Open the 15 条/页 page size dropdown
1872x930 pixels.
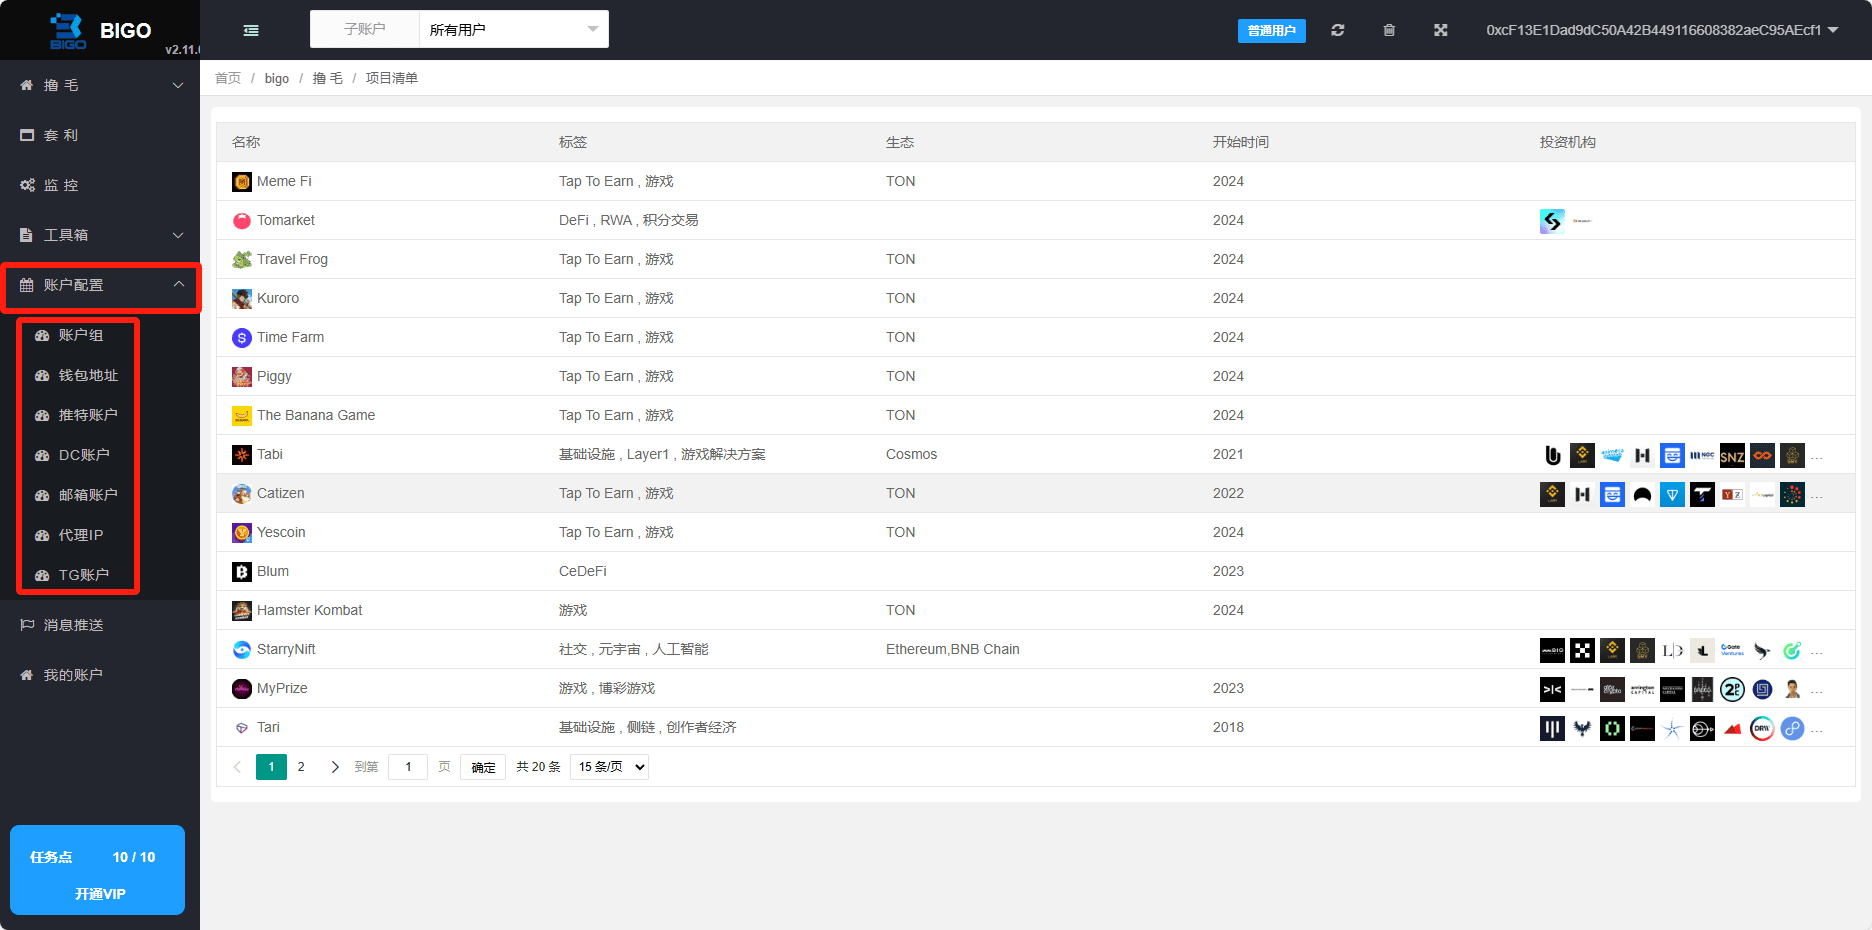(x=609, y=767)
